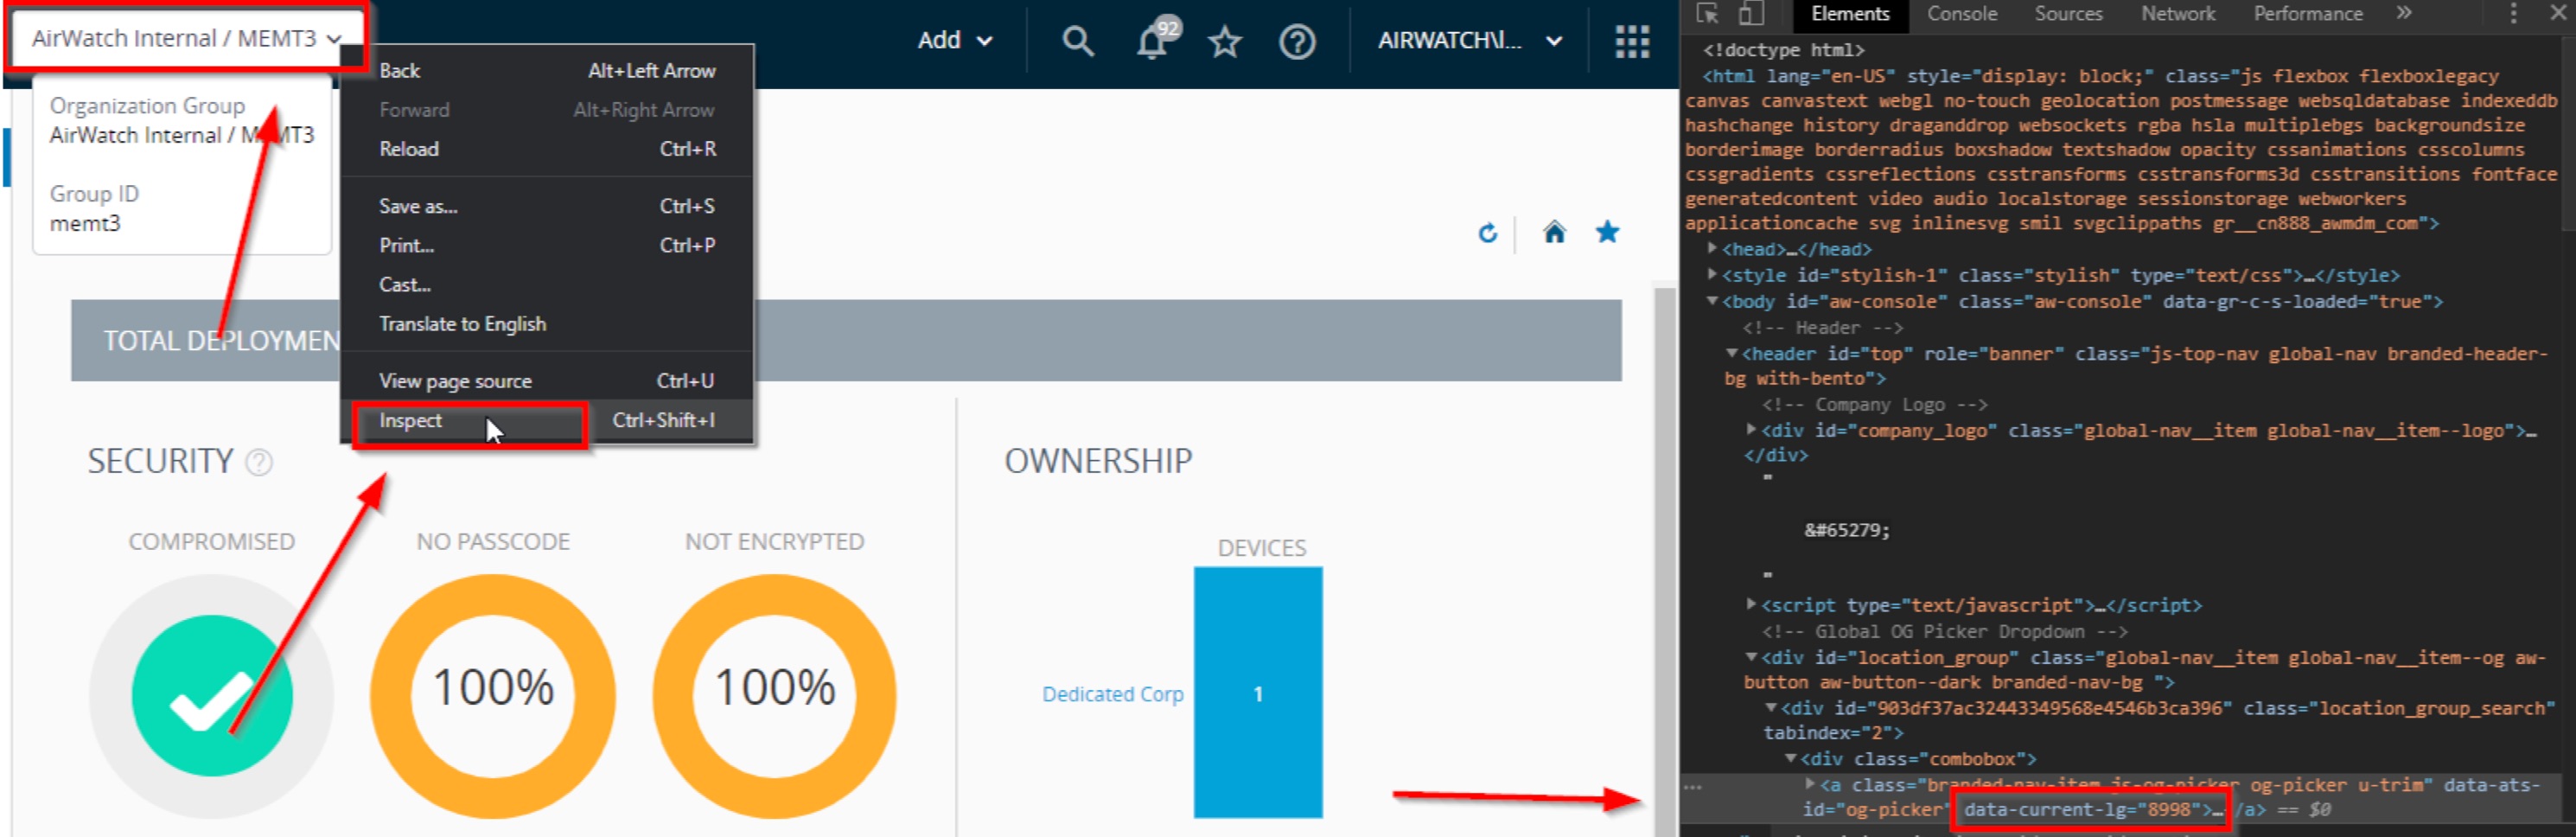Viewport: 2576px width, 837px height.
Task: Toggle the DevTools device toolbar icon
Action: 1750,14
